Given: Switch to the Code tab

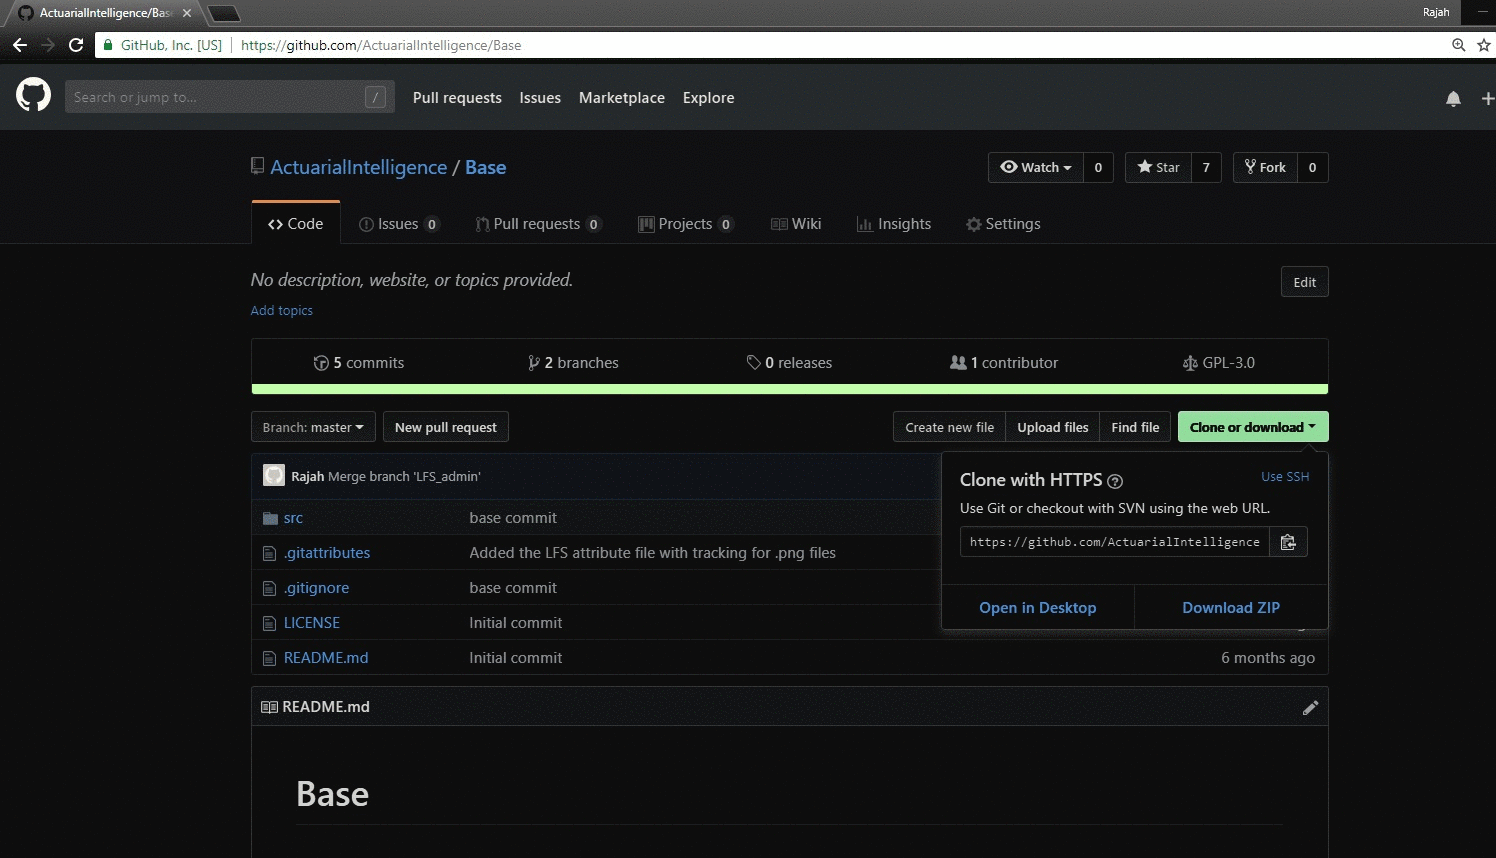Looking at the screenshot, I should [x=296, y=224].
